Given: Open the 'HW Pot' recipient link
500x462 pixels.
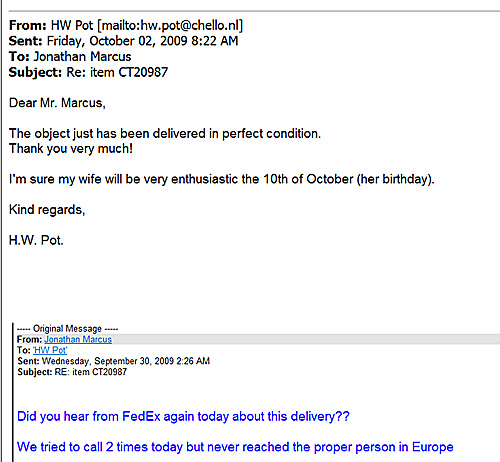Looking at the screenshot, I should pyautogui.click(x=50, y=350).
